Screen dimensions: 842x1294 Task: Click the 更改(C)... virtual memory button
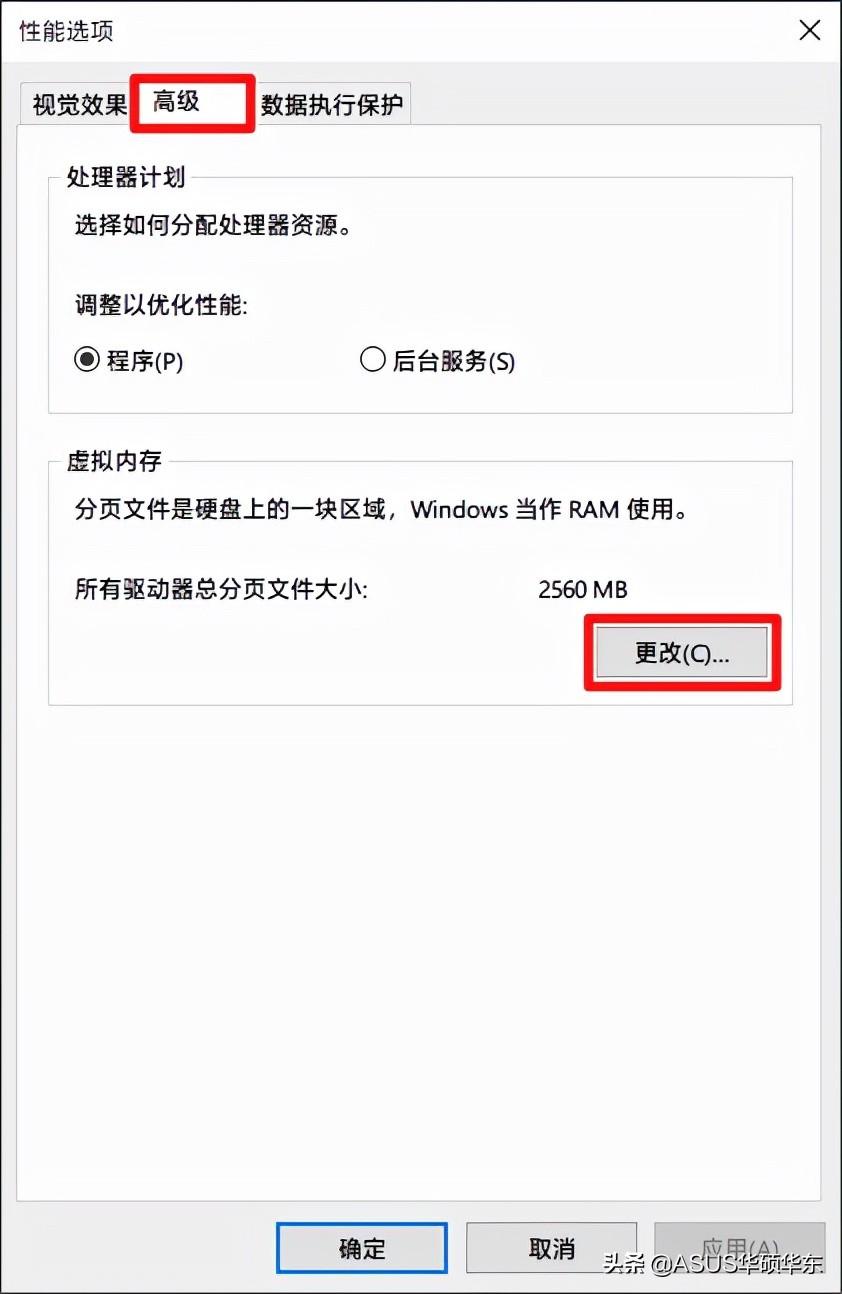pyautogui.click(x=682, y=653)
